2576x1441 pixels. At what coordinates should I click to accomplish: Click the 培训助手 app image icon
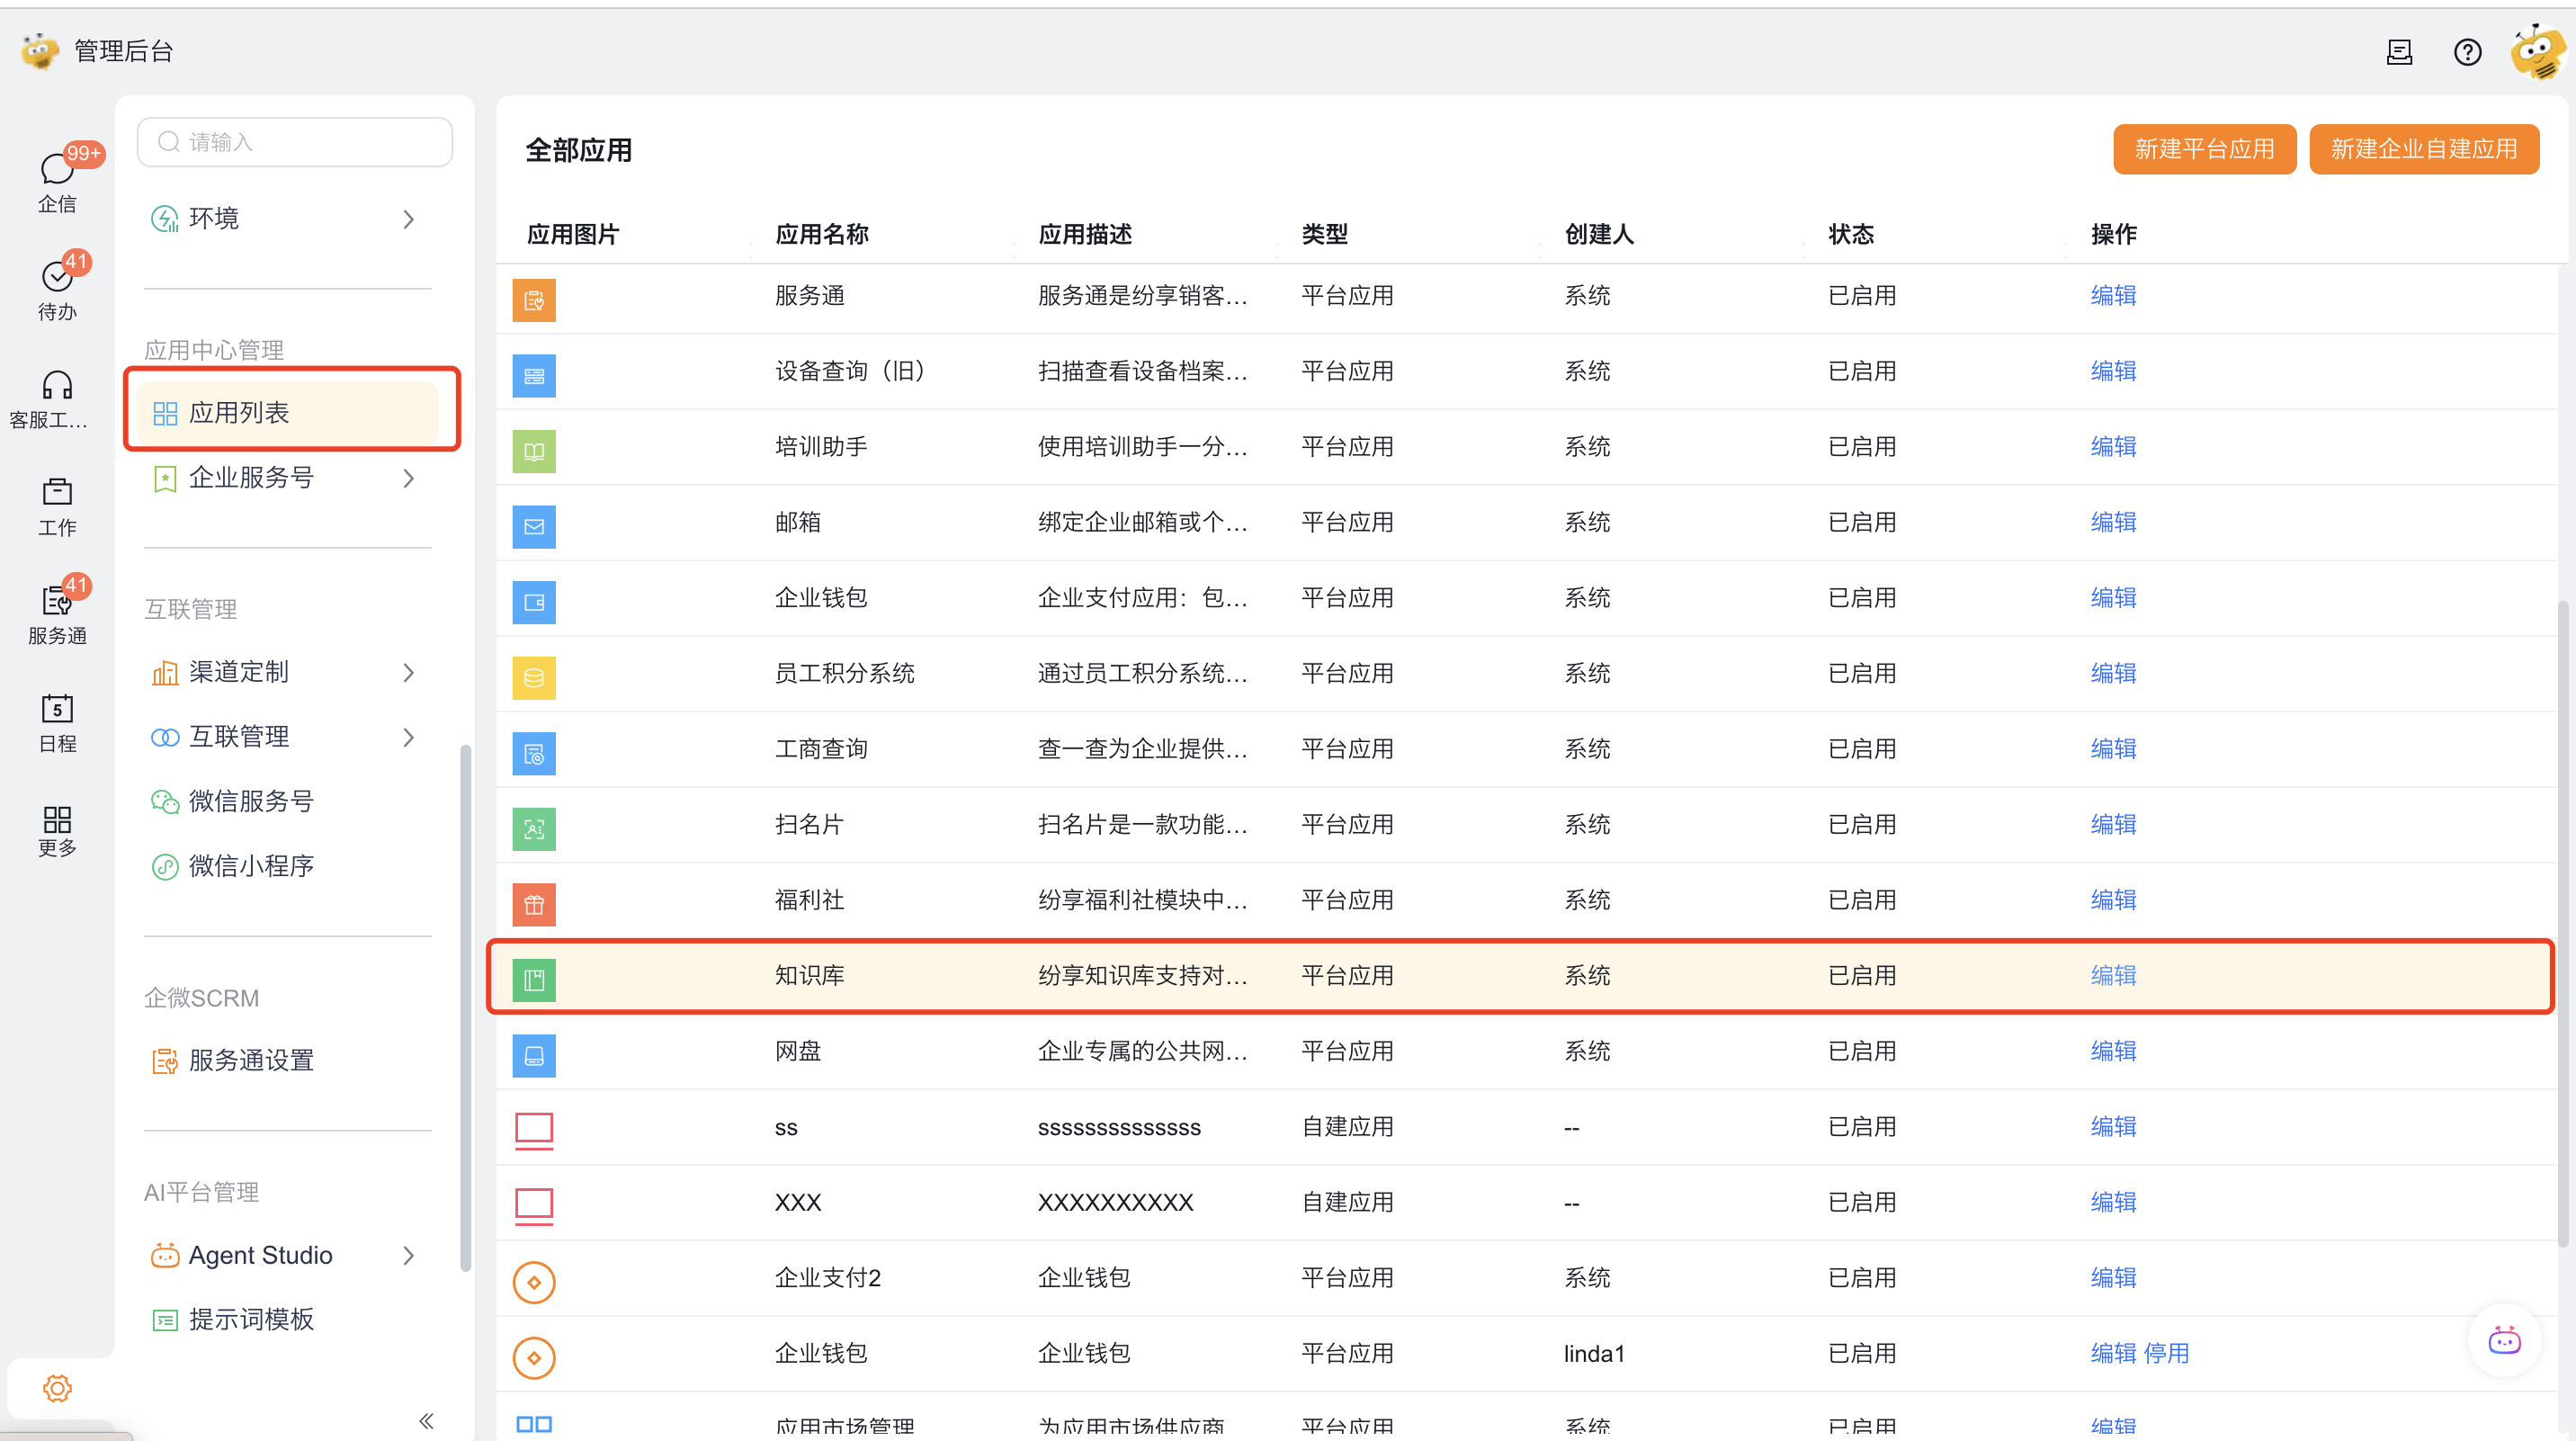click(534, 450)
